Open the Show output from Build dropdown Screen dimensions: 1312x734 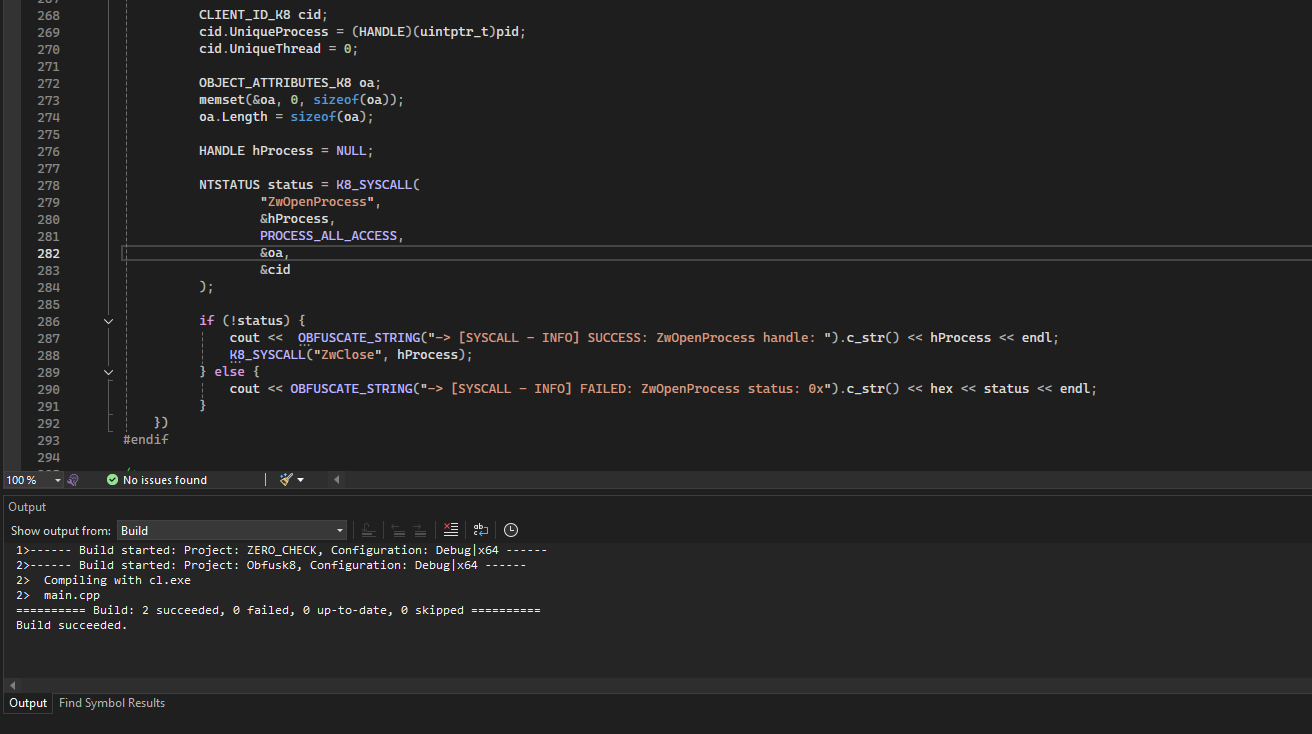pos(232,530)
